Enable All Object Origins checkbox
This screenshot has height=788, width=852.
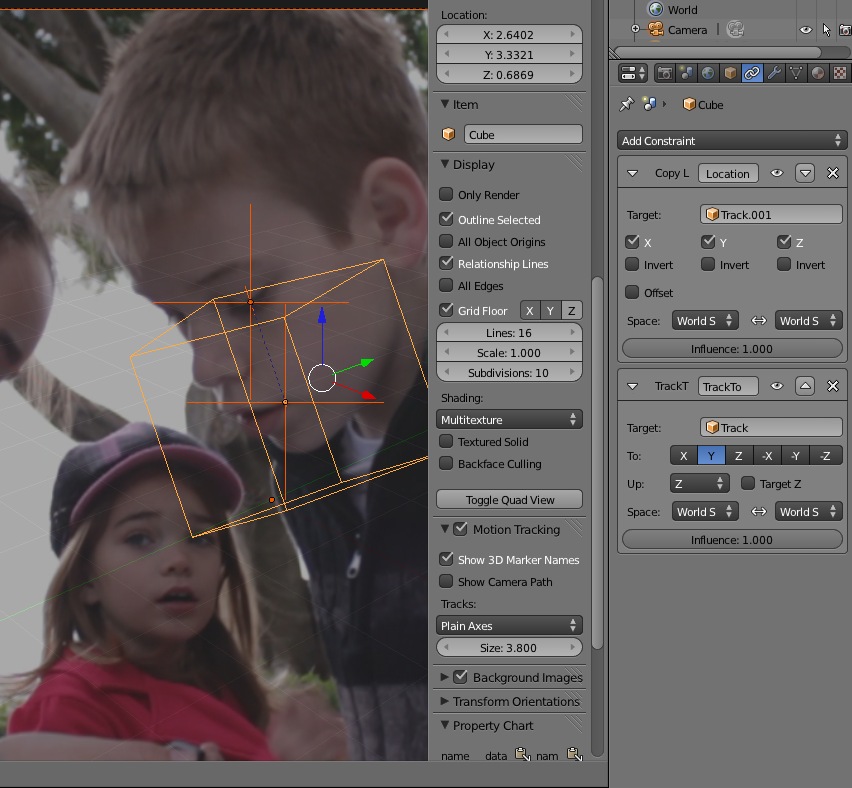click(446, 241)
